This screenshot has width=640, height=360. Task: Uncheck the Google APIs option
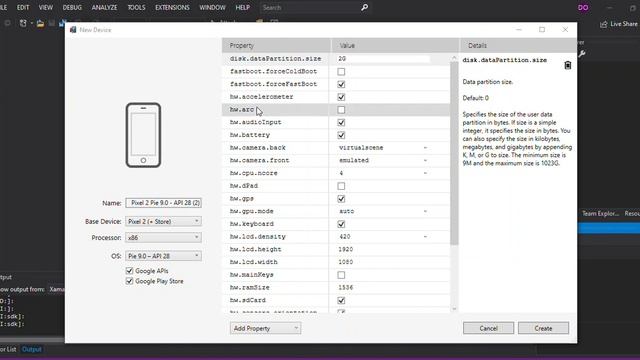point(129,271)
